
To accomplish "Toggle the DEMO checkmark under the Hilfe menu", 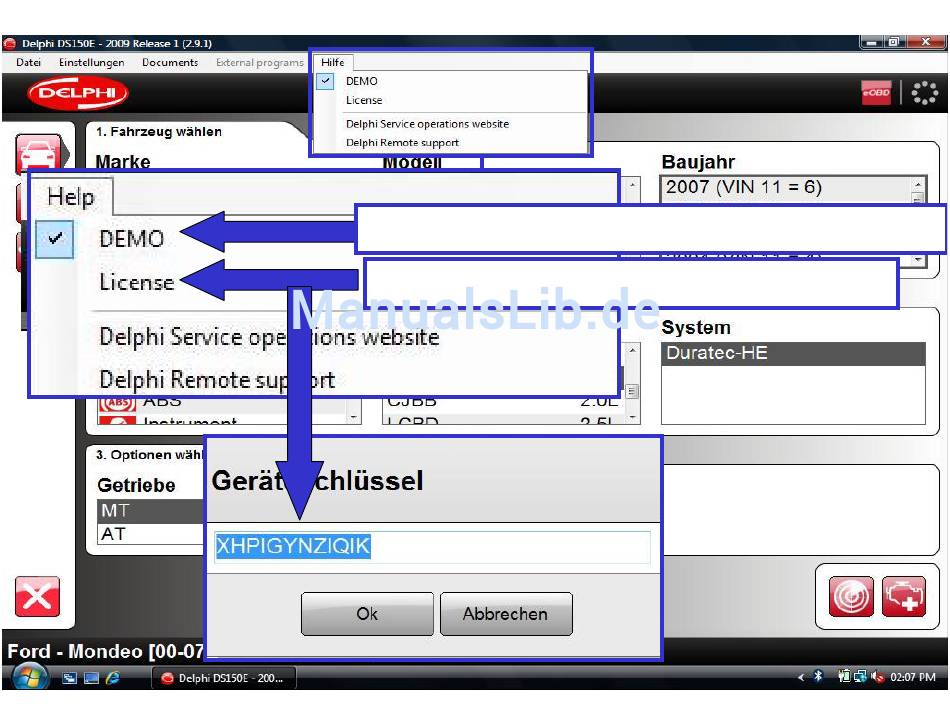I will click(x=325, y=81).
